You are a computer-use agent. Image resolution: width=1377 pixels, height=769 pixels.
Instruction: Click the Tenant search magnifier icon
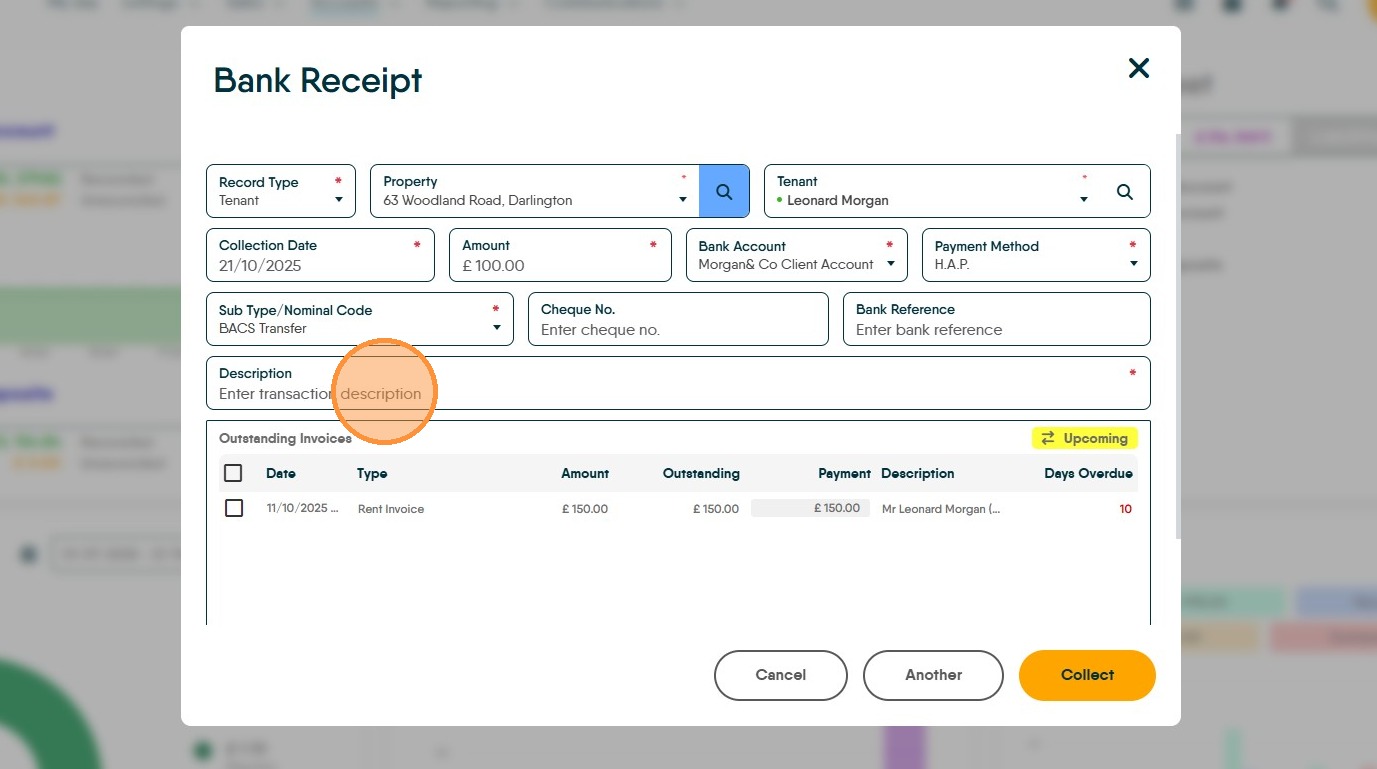pyautogui.click(x=1125, y=192)
